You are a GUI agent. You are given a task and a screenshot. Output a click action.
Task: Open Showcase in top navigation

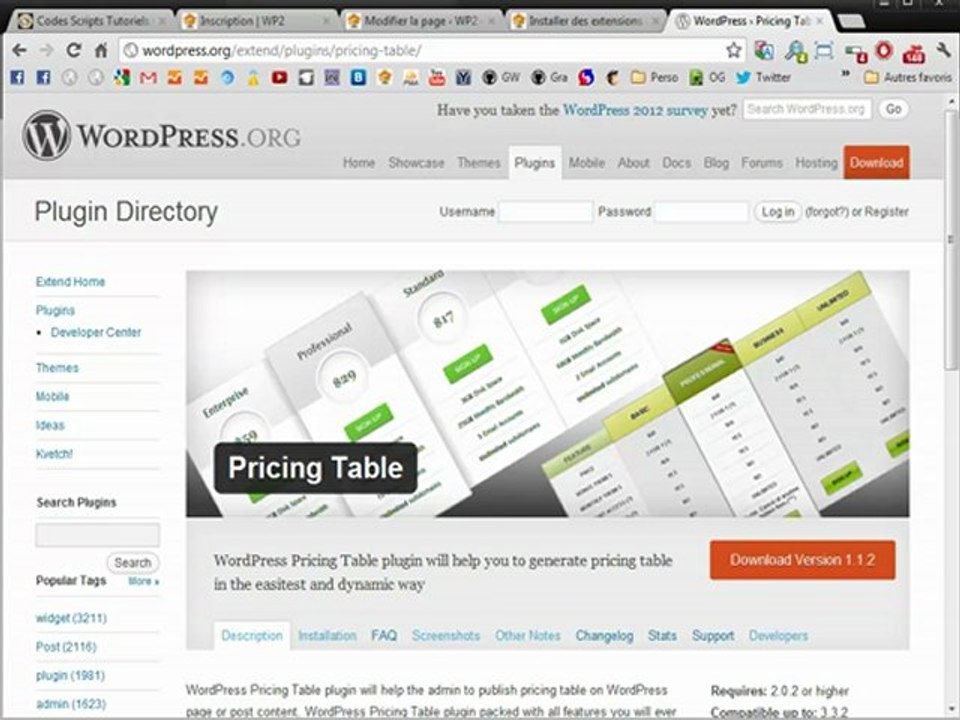click(x=416, y=163)
